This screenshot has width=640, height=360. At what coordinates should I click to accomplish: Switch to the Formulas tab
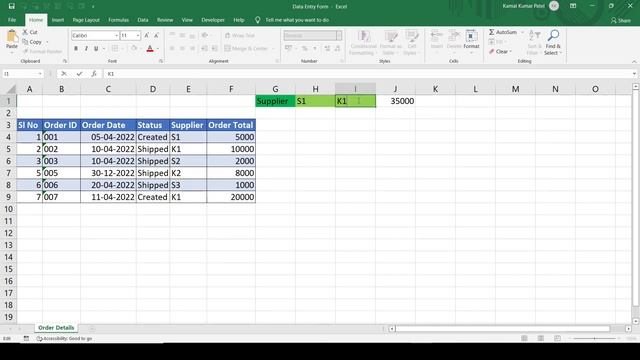pyautogui.click(x=118, y=20)
